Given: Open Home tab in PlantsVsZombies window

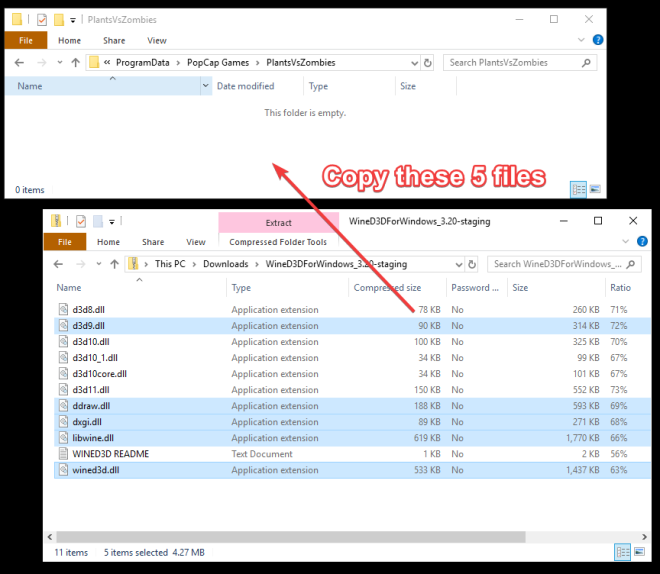Looking at the screenshot, I should click(x=69, y=40).
